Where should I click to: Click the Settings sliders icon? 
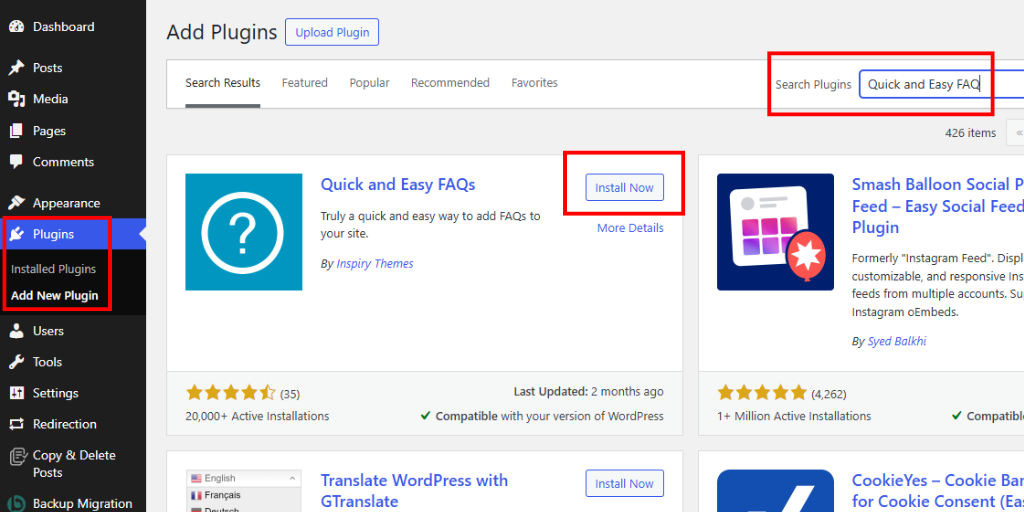coord(16,393)
